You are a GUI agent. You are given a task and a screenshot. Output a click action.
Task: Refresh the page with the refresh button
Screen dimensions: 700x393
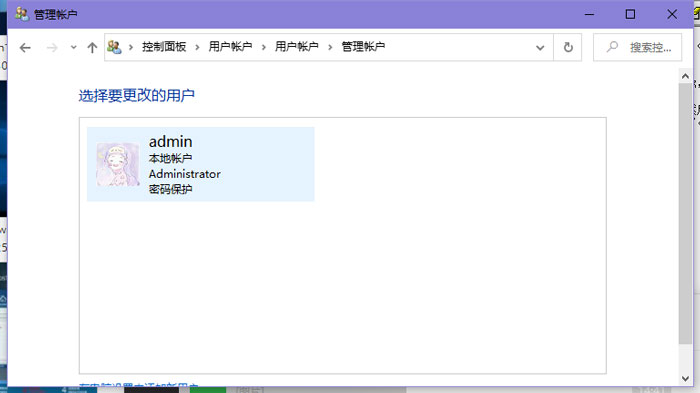click(x=568, y=47)
